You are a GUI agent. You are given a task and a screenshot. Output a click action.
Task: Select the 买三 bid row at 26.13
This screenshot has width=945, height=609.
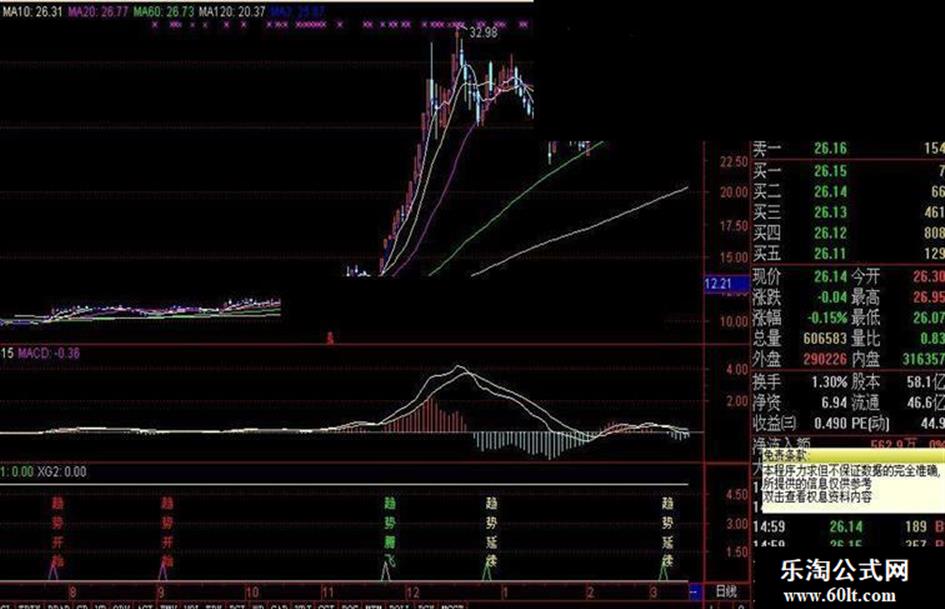tap(849, 212)
